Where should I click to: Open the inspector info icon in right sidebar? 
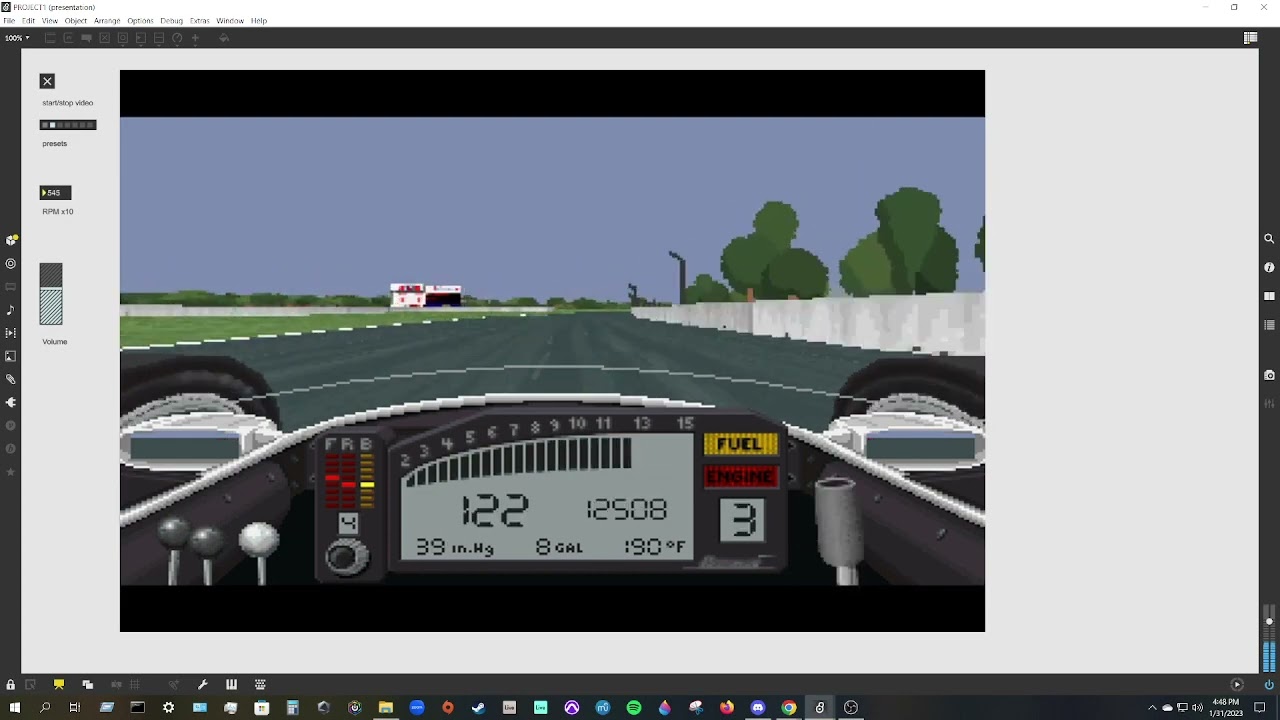(x=1269, y=267)
